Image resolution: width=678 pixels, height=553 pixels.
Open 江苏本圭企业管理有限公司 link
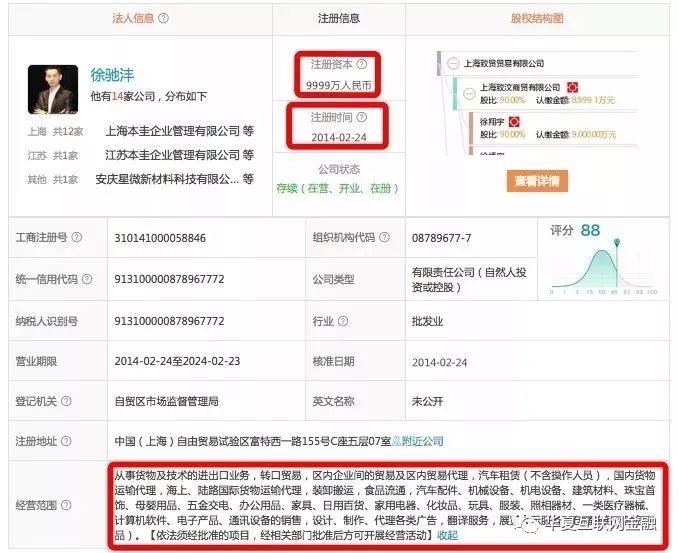point(172,155)
